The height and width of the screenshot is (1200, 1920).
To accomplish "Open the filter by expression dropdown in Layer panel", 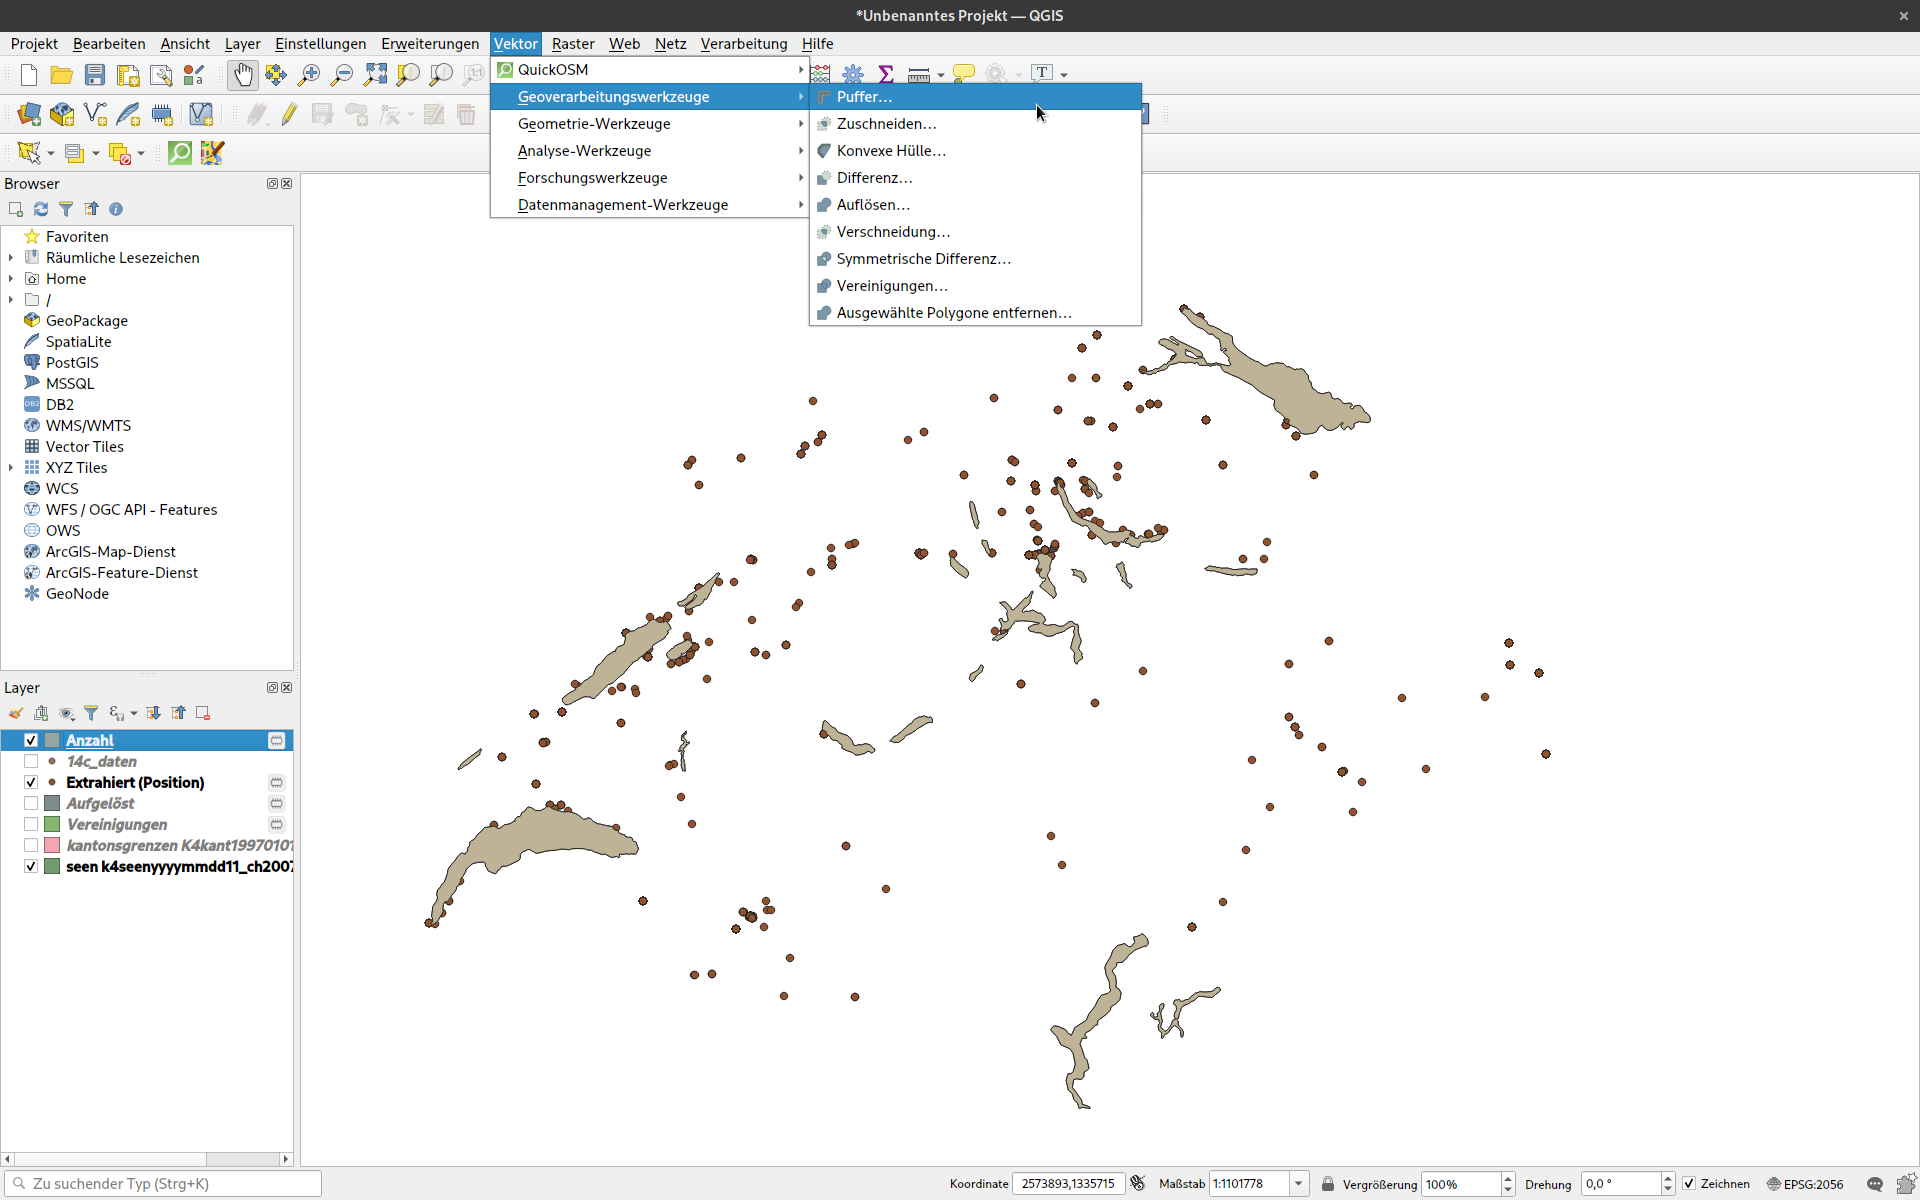I will [x=134, y=714].
